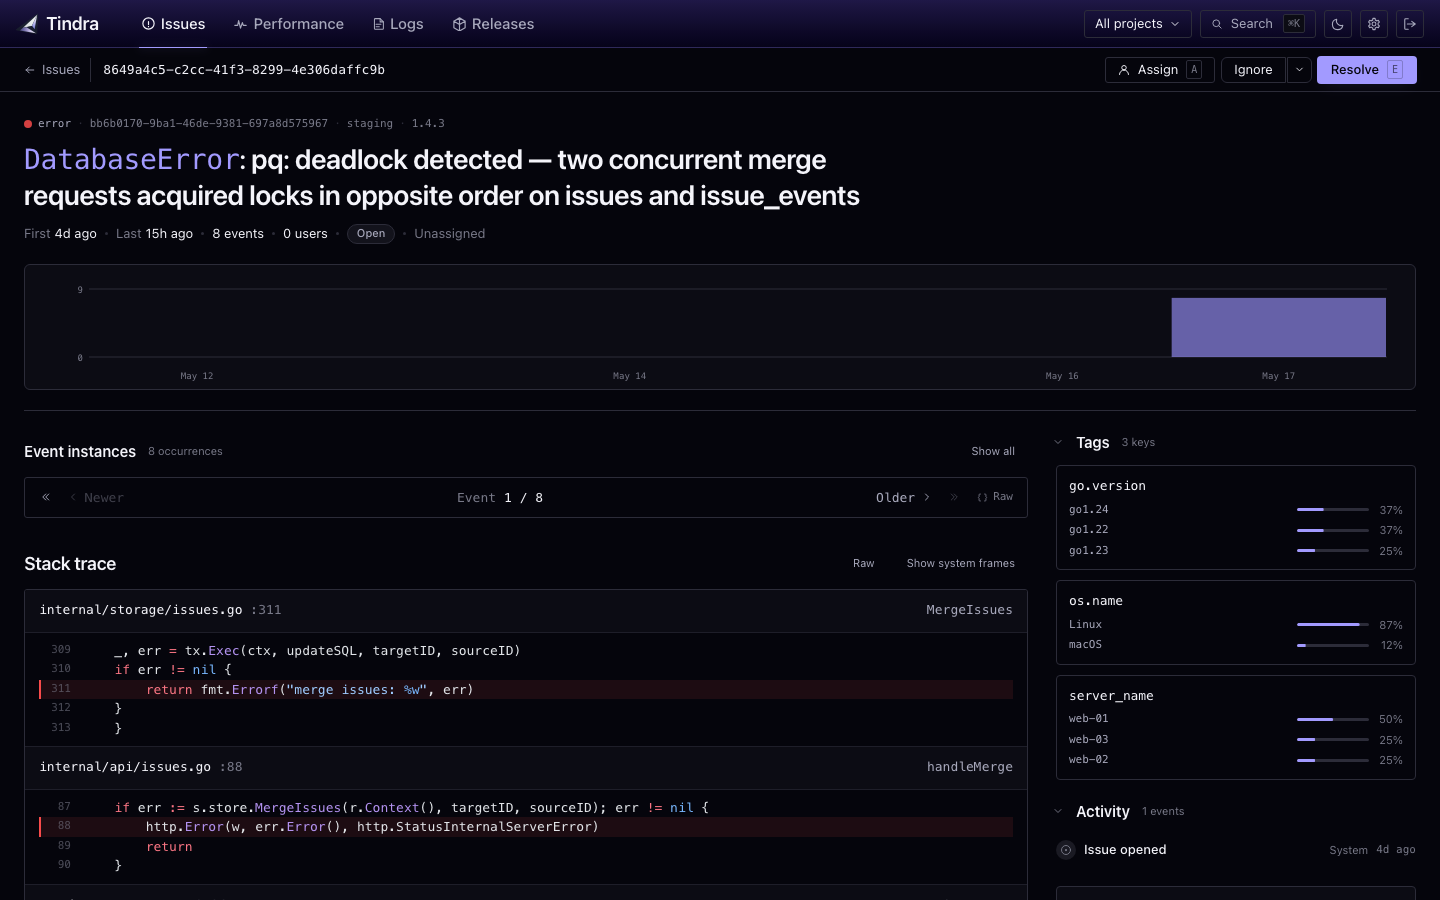Click the Resolve button

[1367, 70]
